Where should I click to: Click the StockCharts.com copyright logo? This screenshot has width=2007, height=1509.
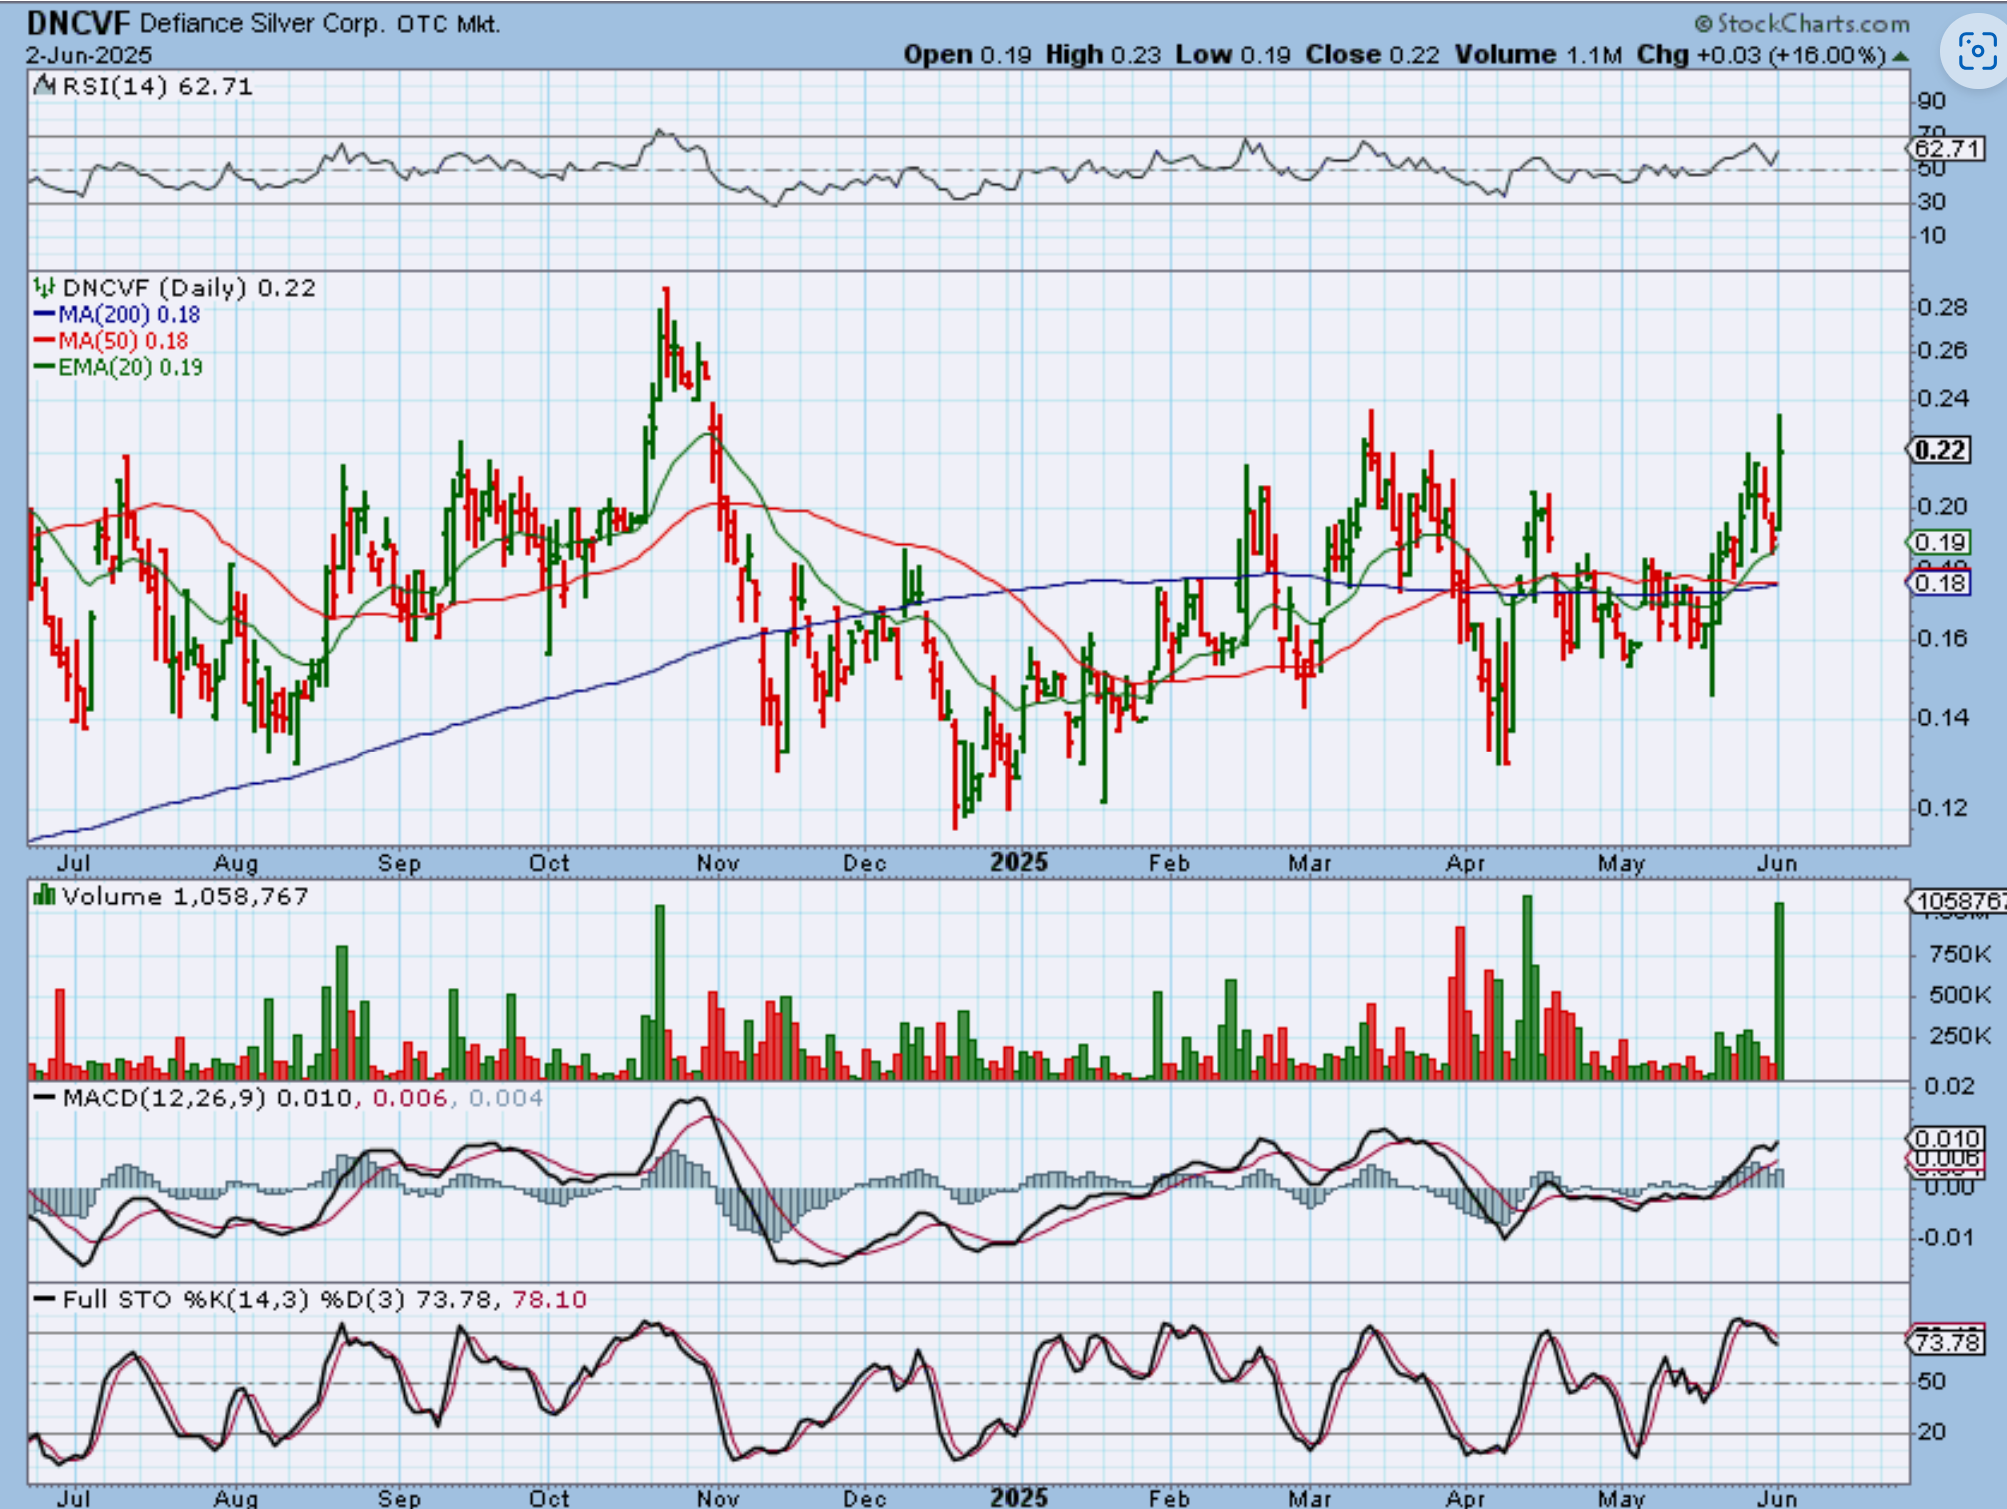click(x=1802, y=23)
